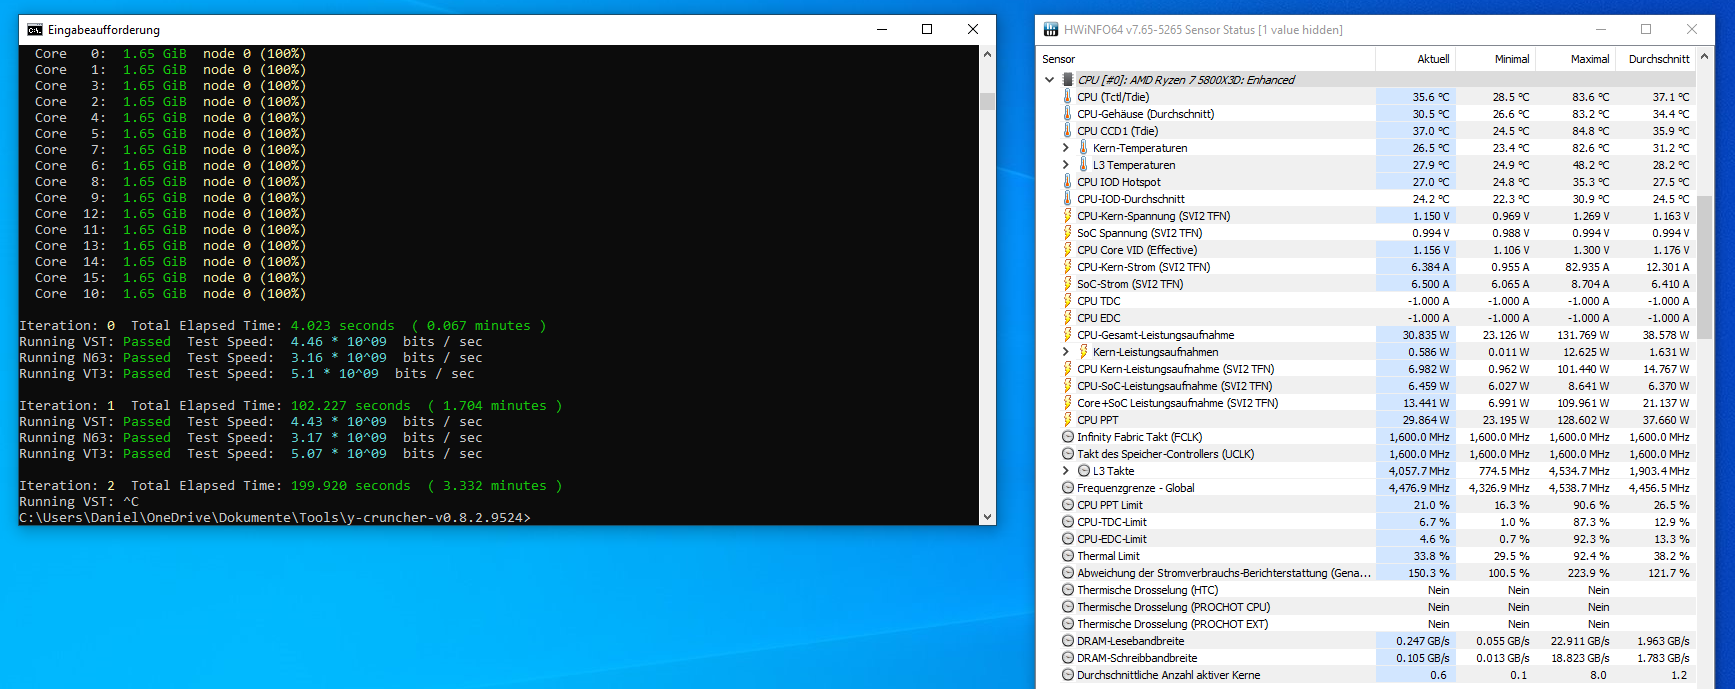
Task: Click the Iteration: 1 elapsed time line
Action: pyautogui.click(x=291, y=406)
